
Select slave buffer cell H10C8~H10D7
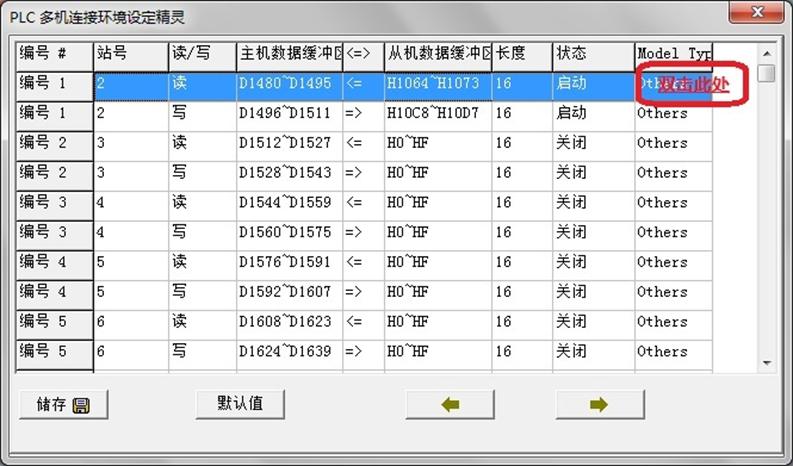tap(437, 117)
